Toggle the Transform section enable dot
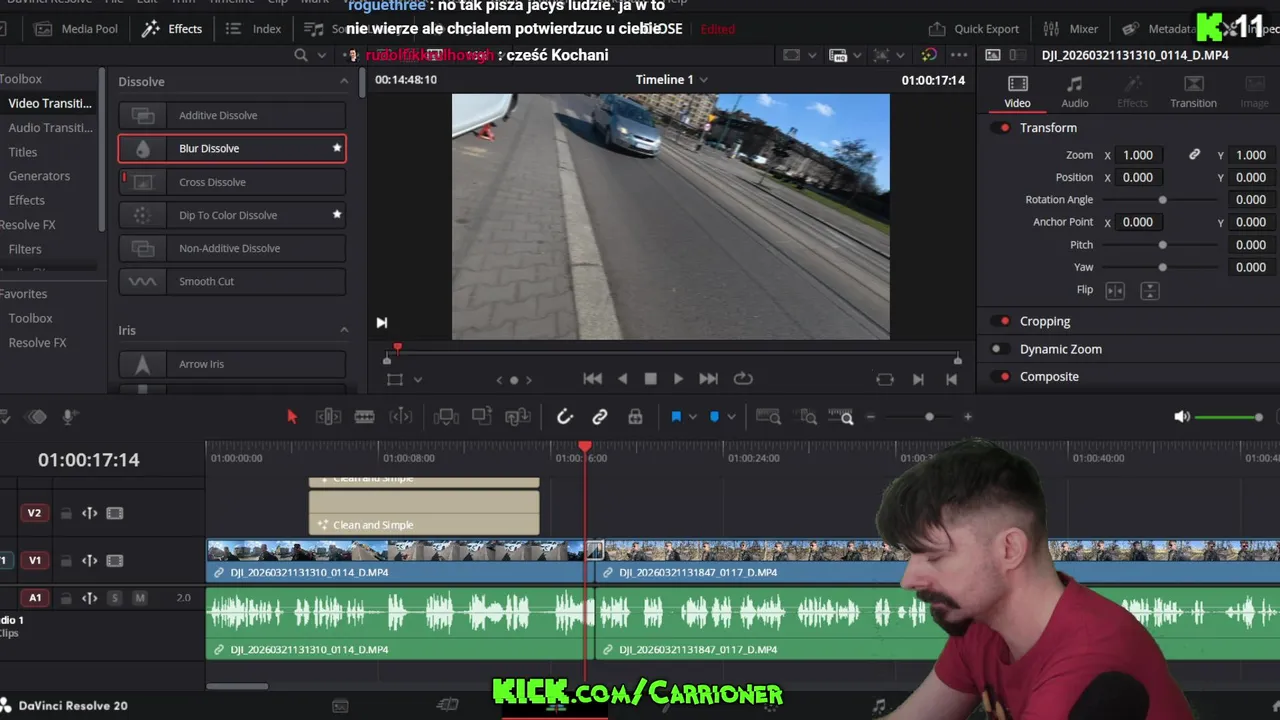1280x720 pixels. 1004,128
